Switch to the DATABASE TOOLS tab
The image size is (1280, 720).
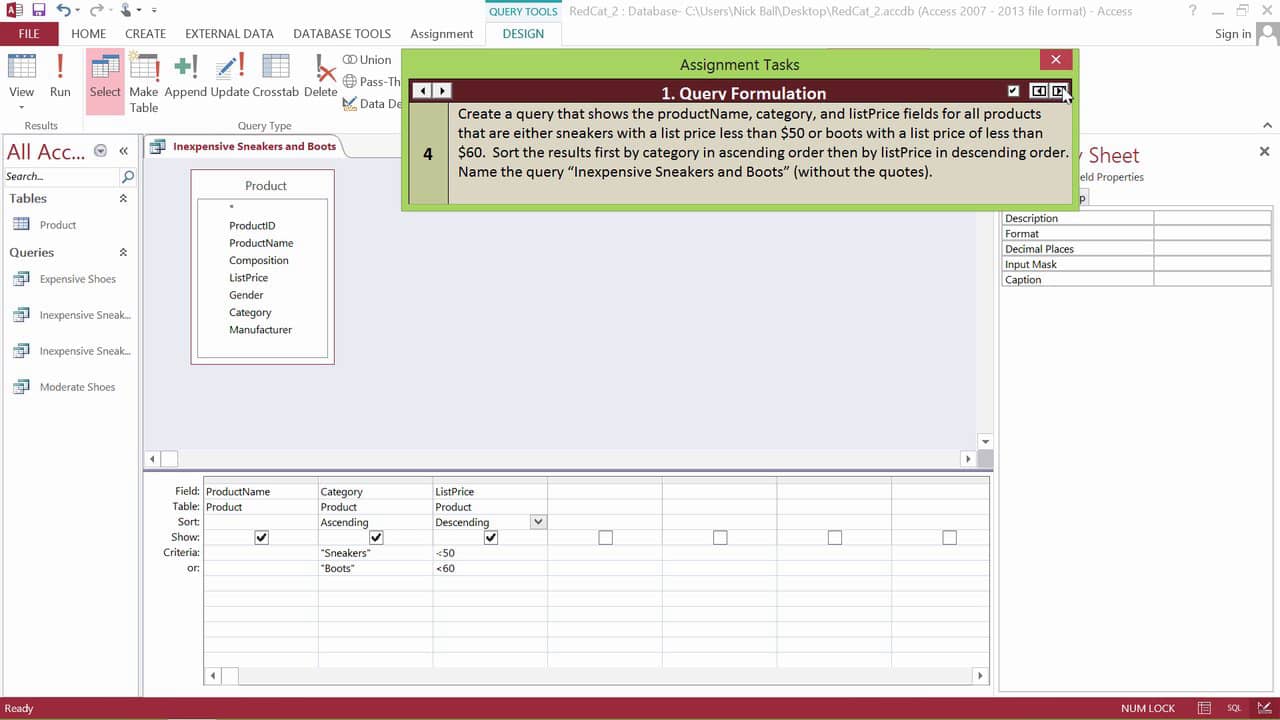click(x=342, y=33)
